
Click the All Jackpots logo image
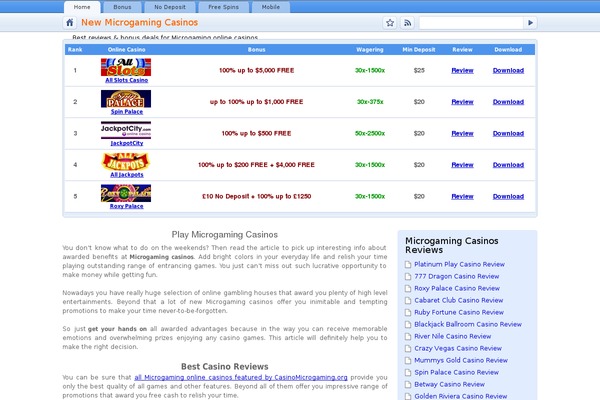[x=126, y=162]
